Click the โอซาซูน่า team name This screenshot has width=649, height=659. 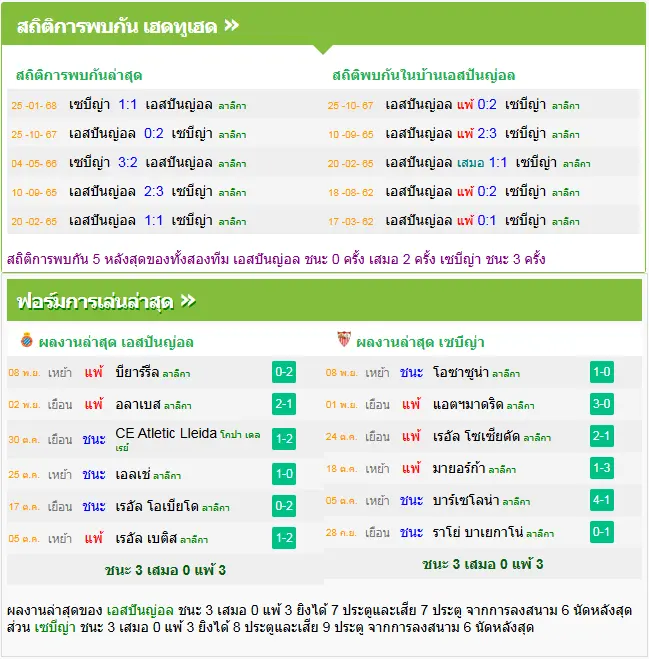461,372
